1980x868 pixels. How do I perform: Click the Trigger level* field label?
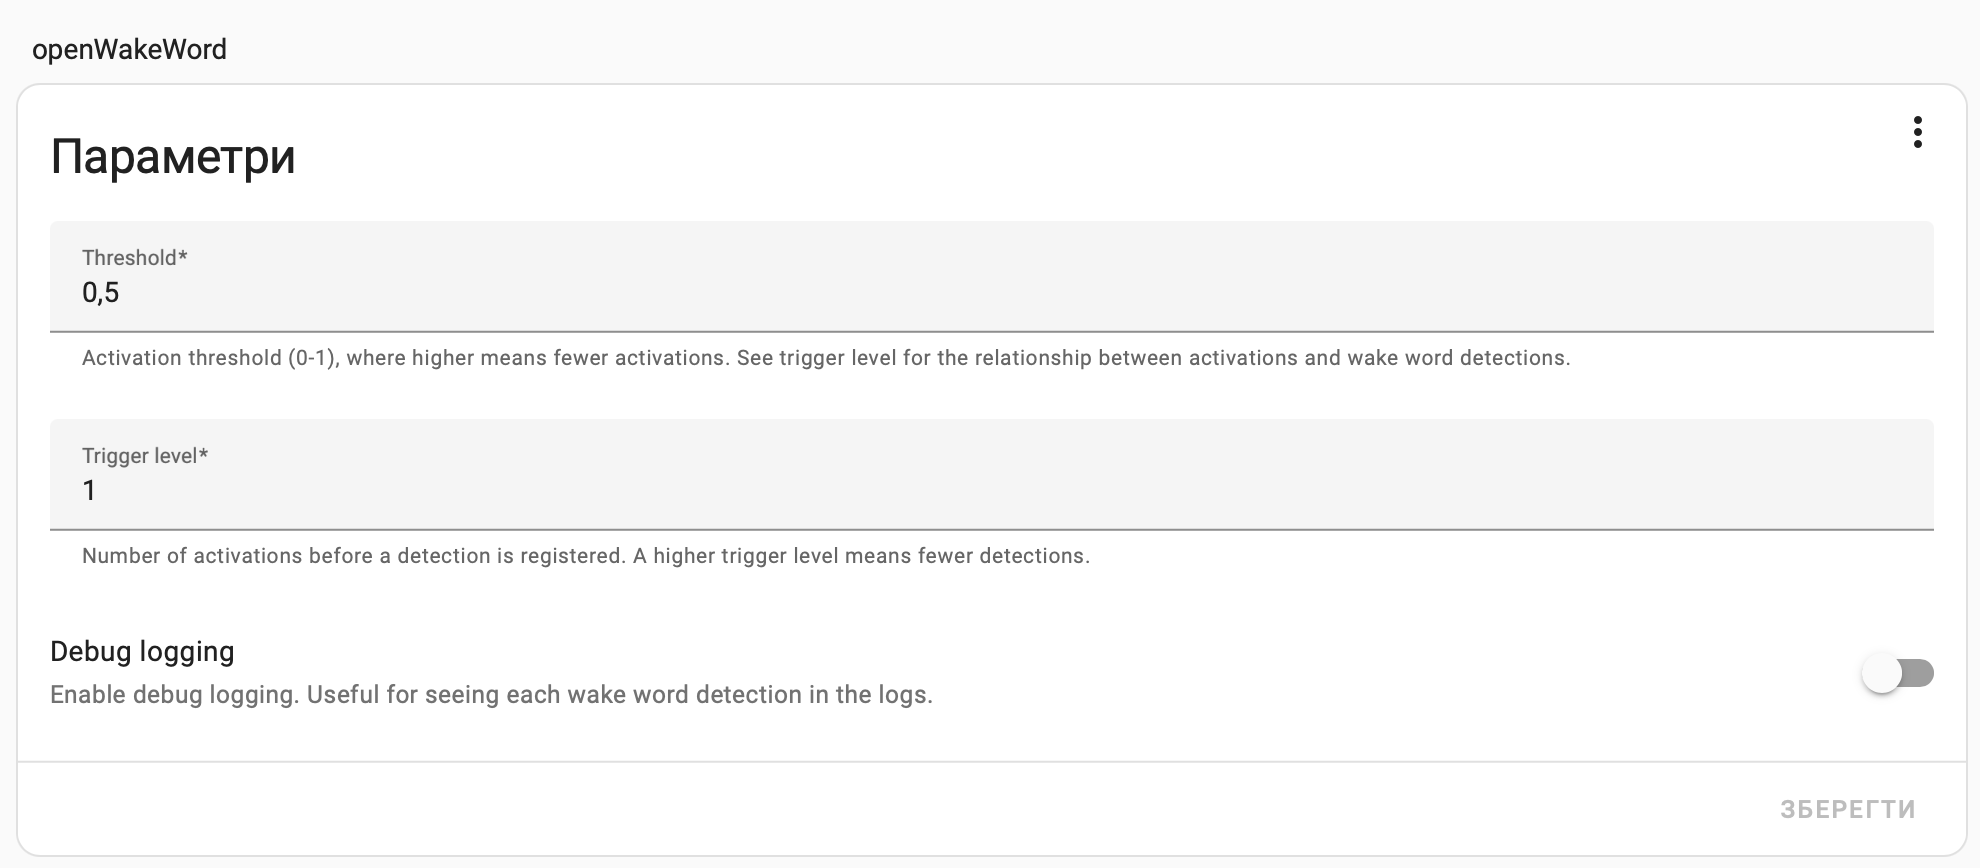(x=145, y=456)
